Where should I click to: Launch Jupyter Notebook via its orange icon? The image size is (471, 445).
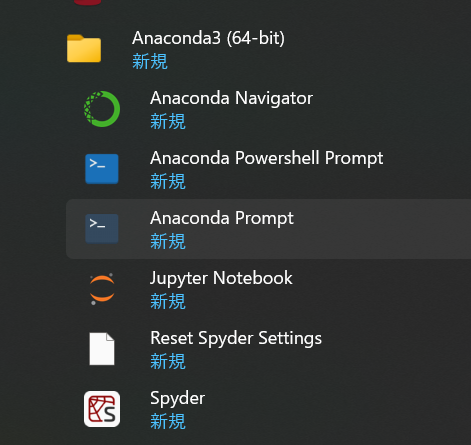pos(102,289)
